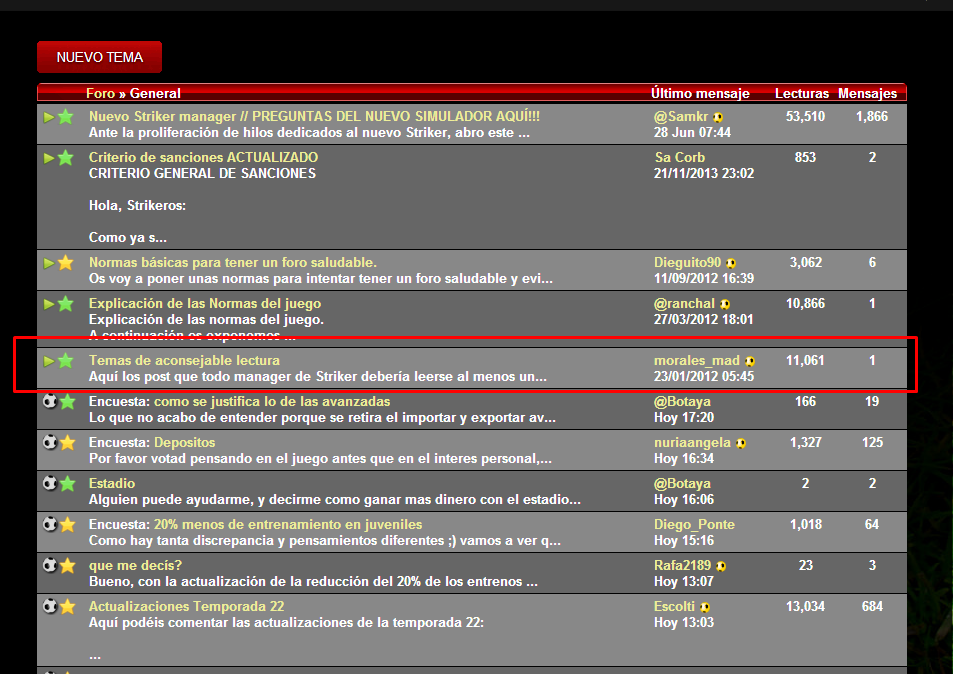This screenshot has height=674, width=953.
Task: Open poll 20% menos de entrenamiento en juveniles
Action: (x=287, y=524)
